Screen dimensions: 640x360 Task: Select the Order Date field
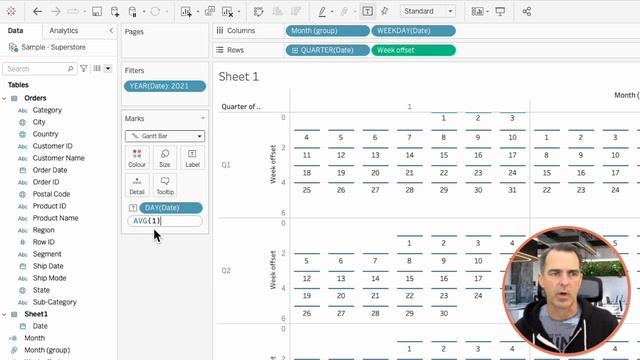(x=50, y=170)
